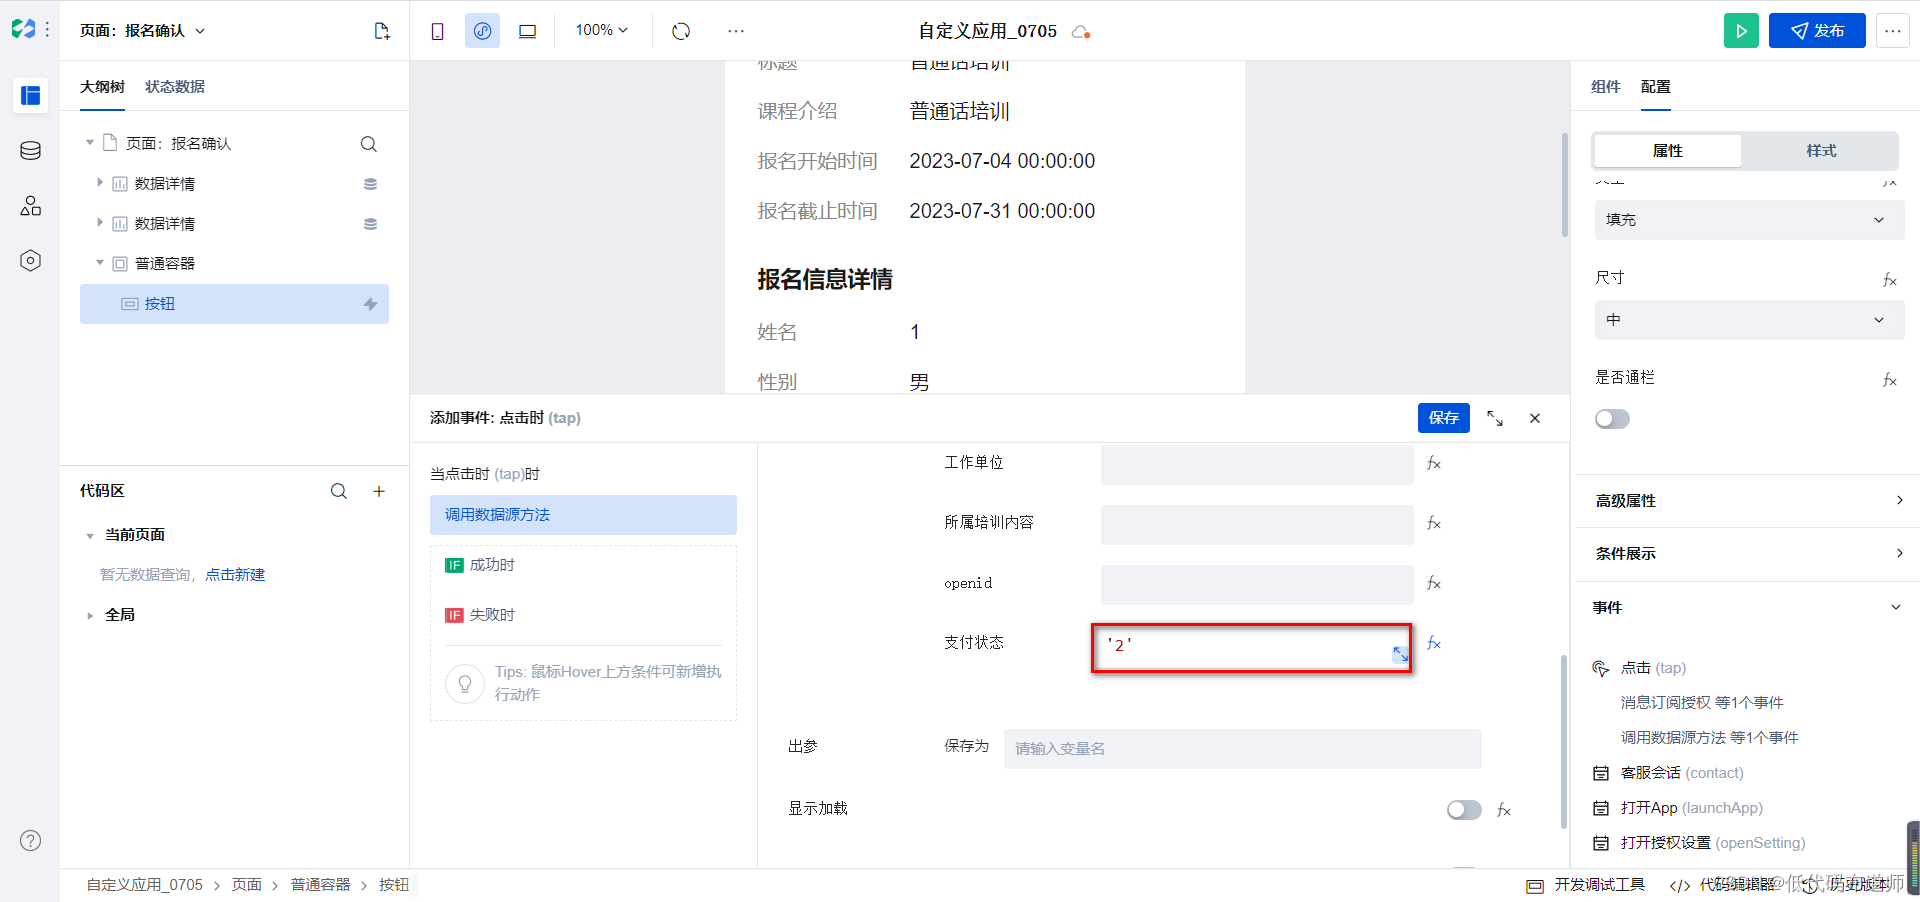Open the top-right more menu
This screenshot has height=902, width=1920.
point(1893,31)
